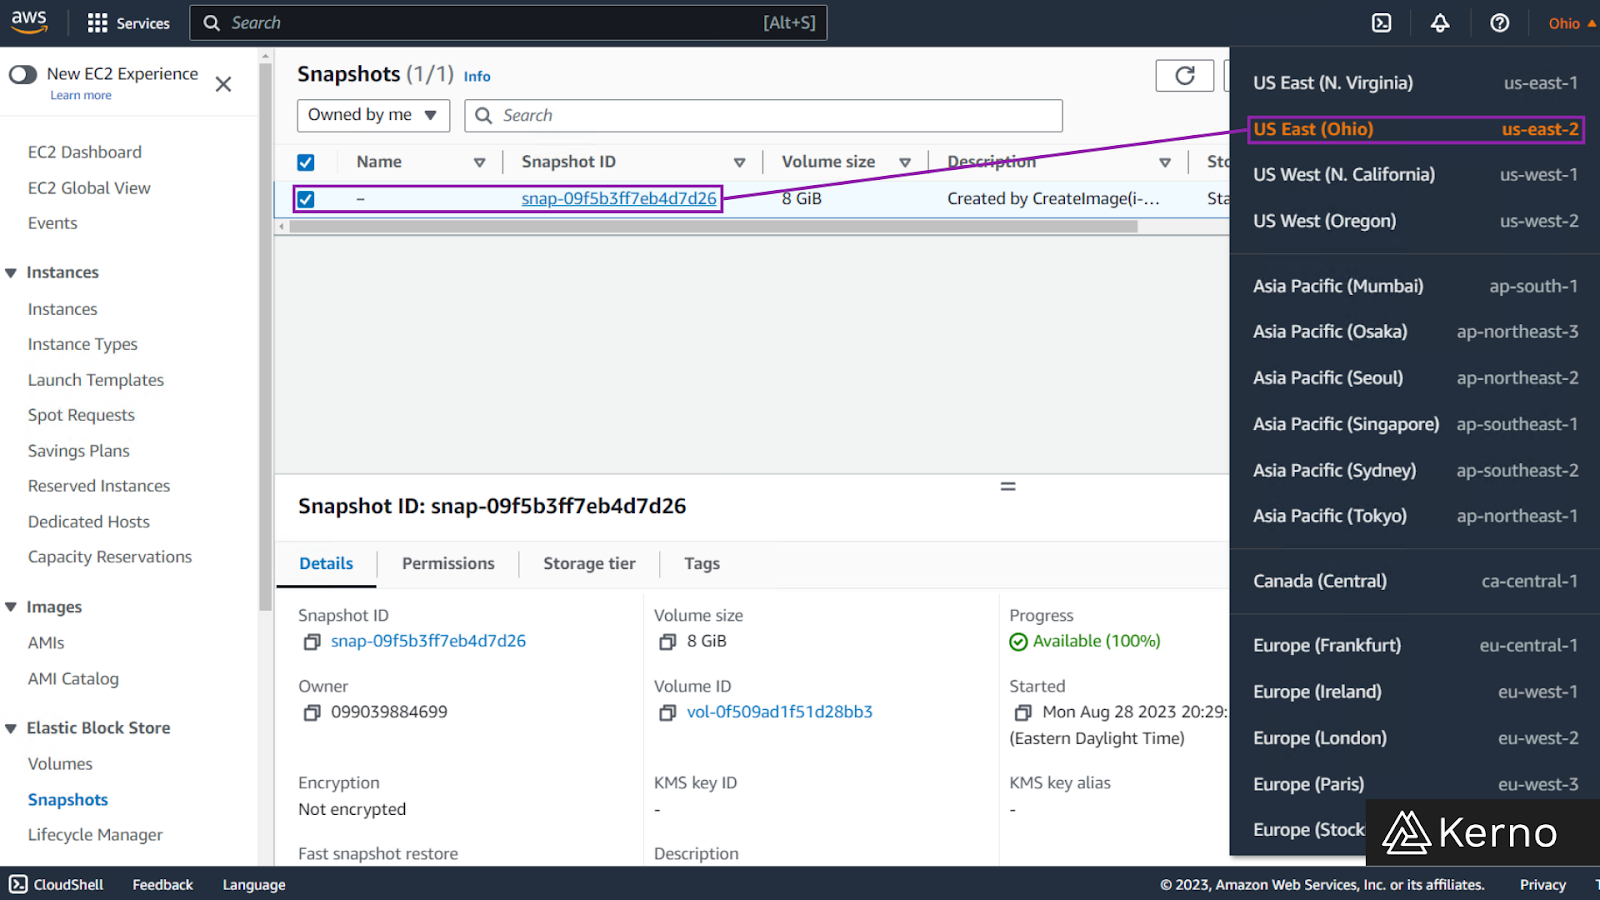
Task: Click Language in the footer
Action: pos(254,885)
